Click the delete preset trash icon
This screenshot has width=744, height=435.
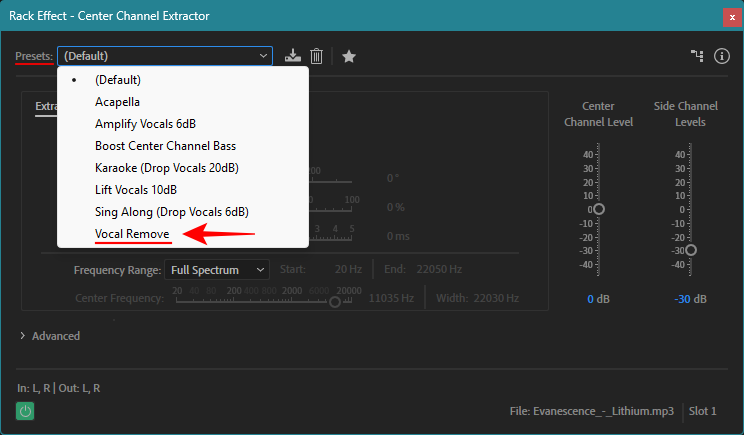pos(316,56)
